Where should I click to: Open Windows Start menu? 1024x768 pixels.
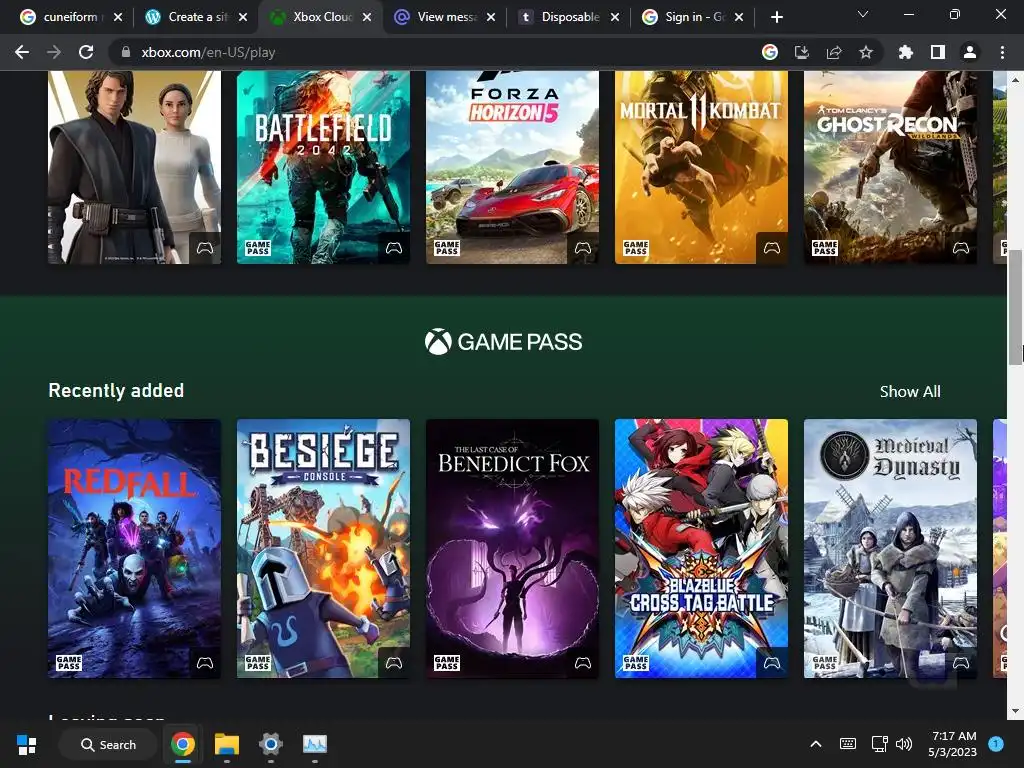coord(27,744)
